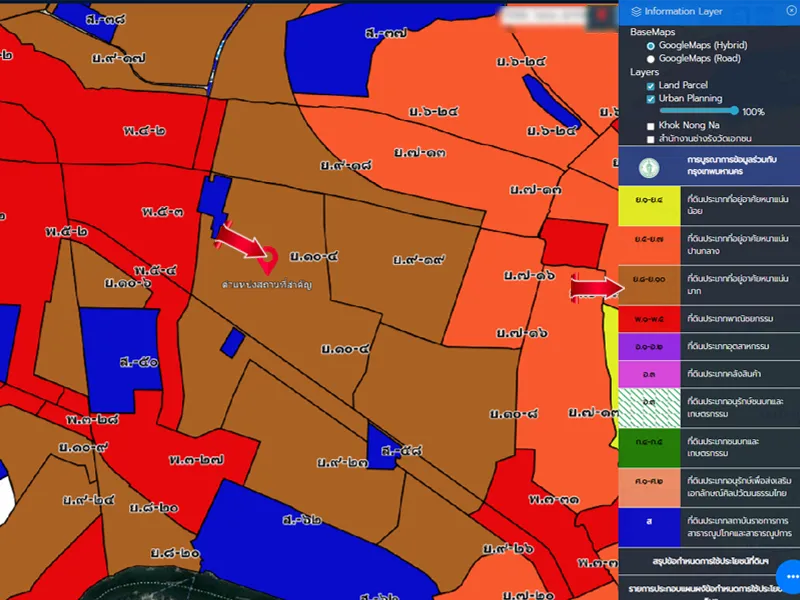The image size is (800, 600).
Task: Switch basemap to GoogleMaps (Road)
Action: [x=651, y=59]
